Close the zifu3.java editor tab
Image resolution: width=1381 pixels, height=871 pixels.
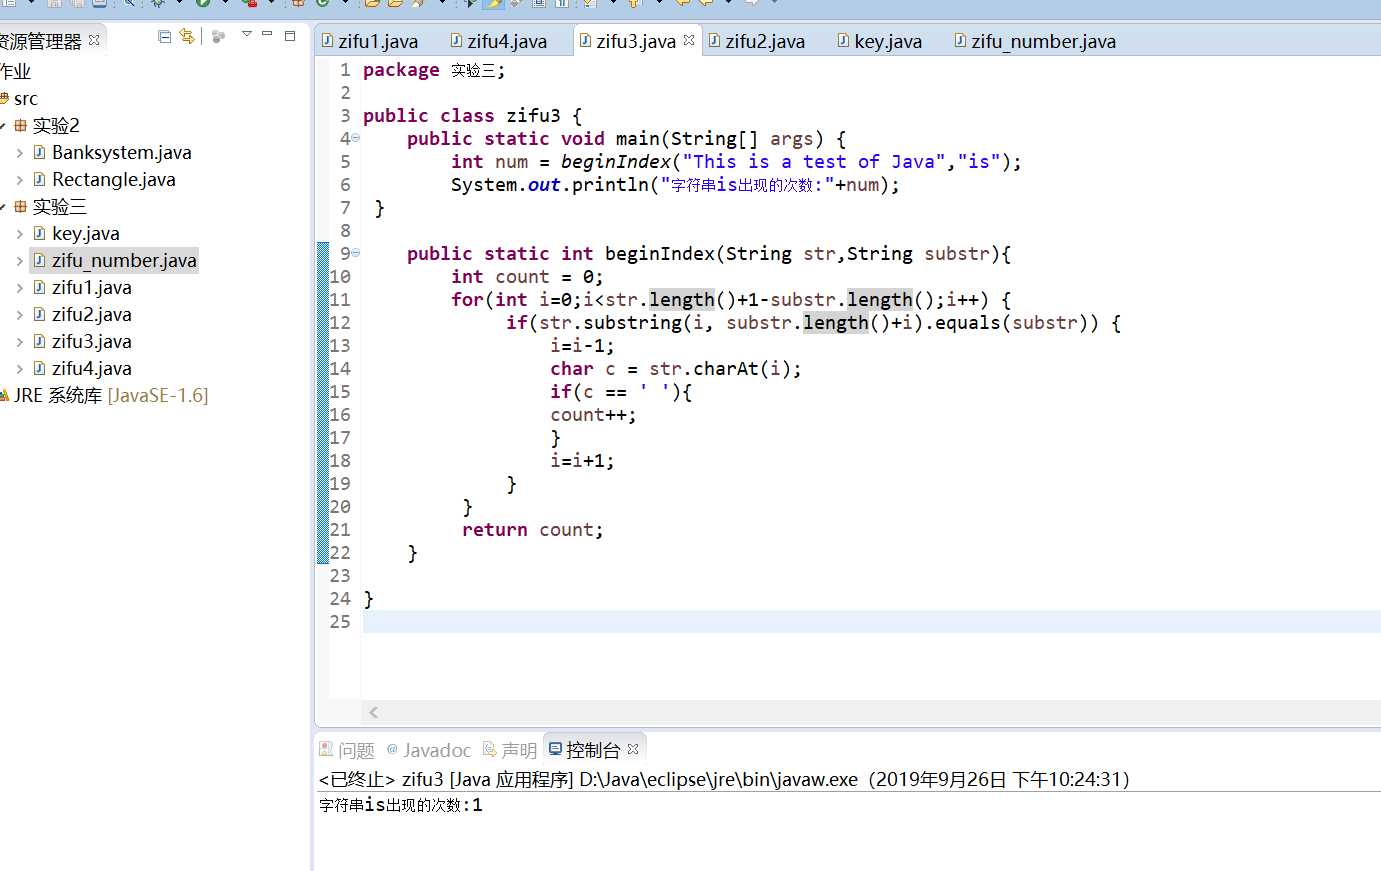[x=689, y=40]
